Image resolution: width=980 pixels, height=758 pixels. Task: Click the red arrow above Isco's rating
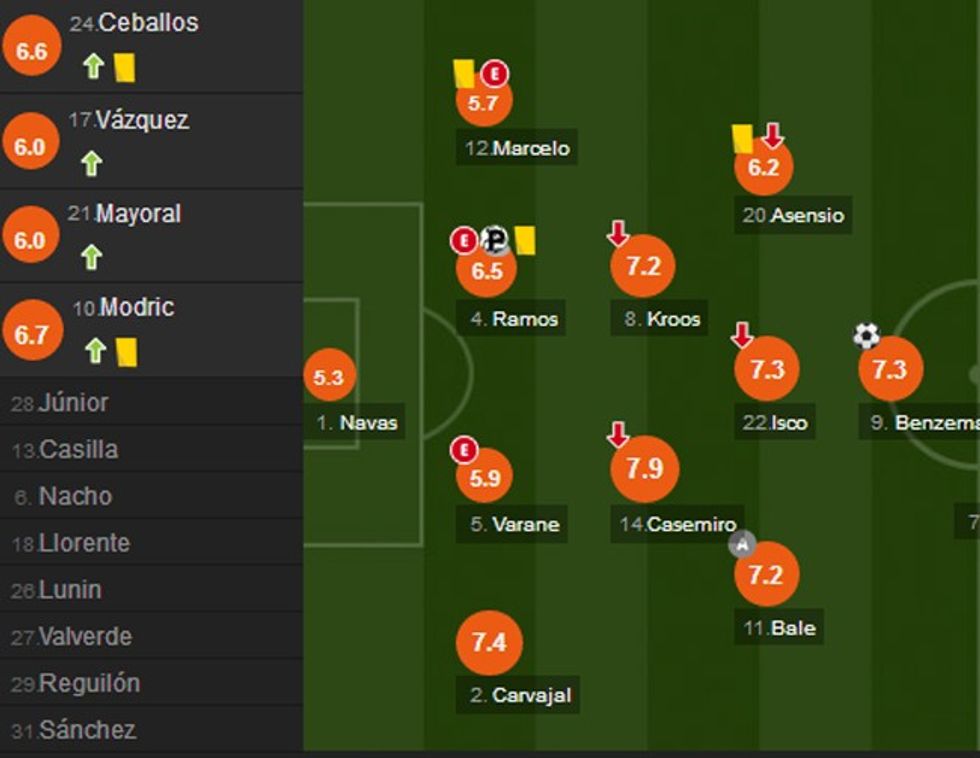point(742,335)
